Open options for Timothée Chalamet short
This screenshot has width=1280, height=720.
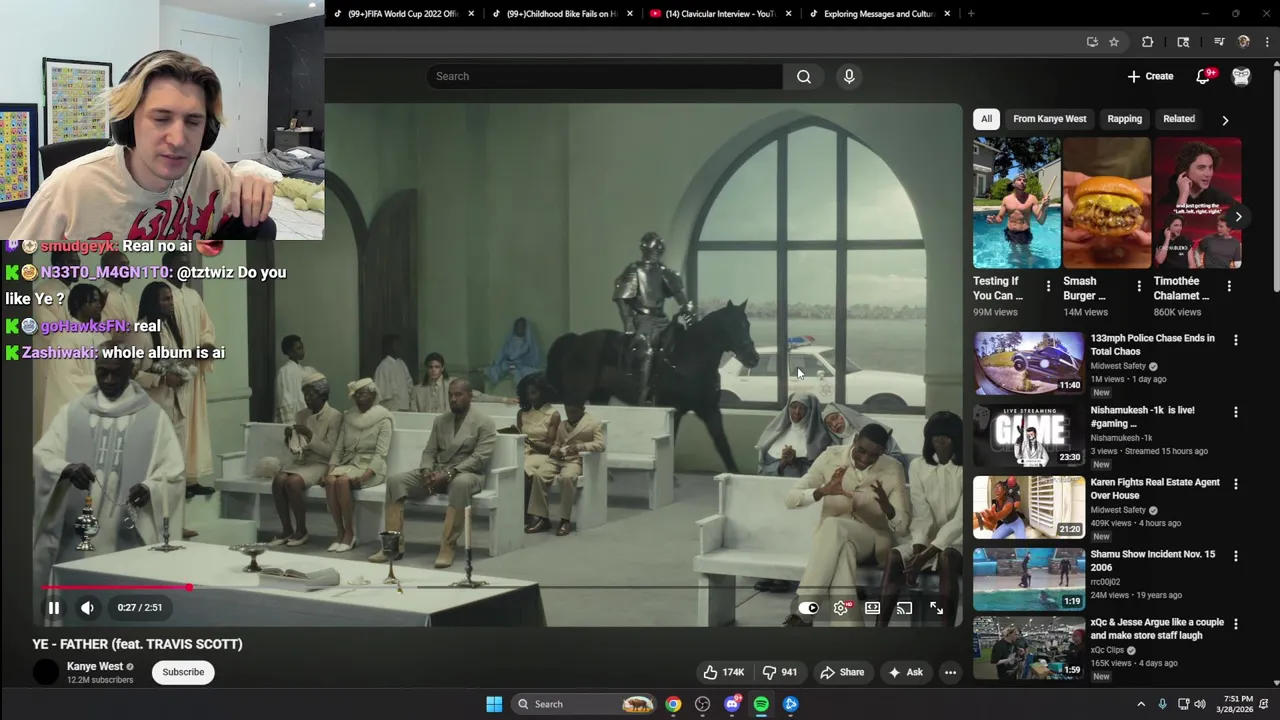[x=1229, y=286]
